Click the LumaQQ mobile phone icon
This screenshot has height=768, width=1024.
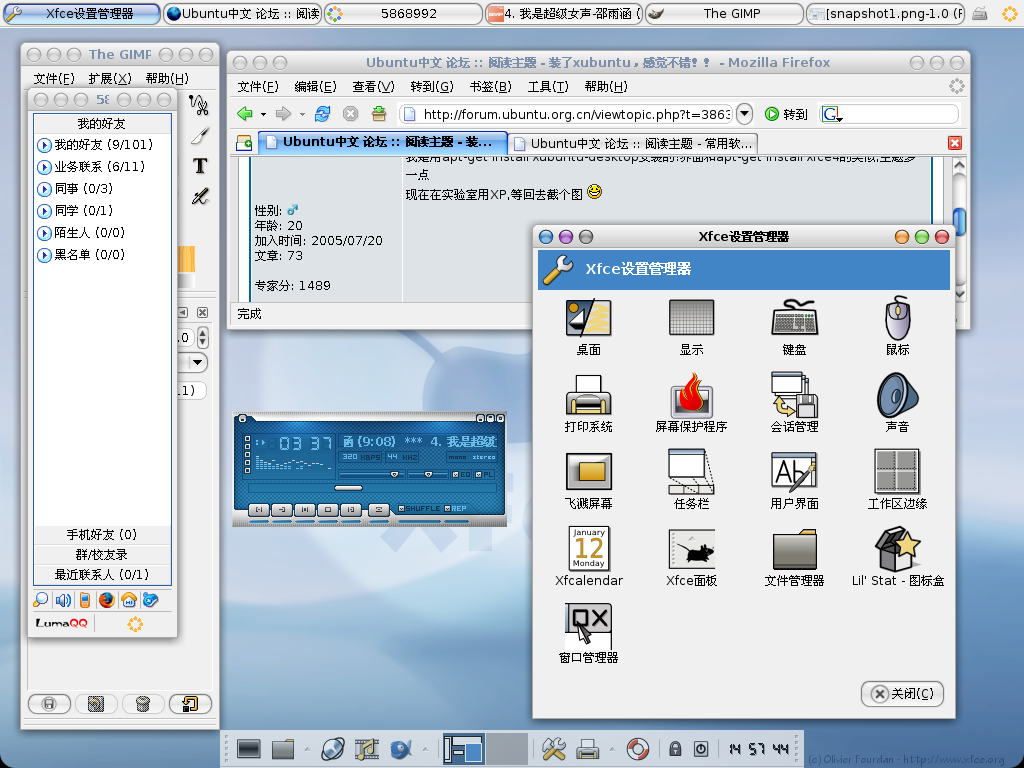click(x=84, y=600)
